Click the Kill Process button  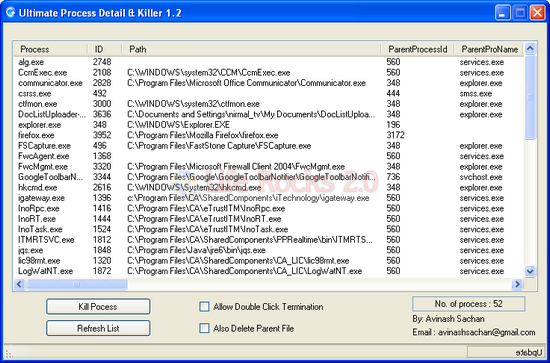click(x=98, y=307)
